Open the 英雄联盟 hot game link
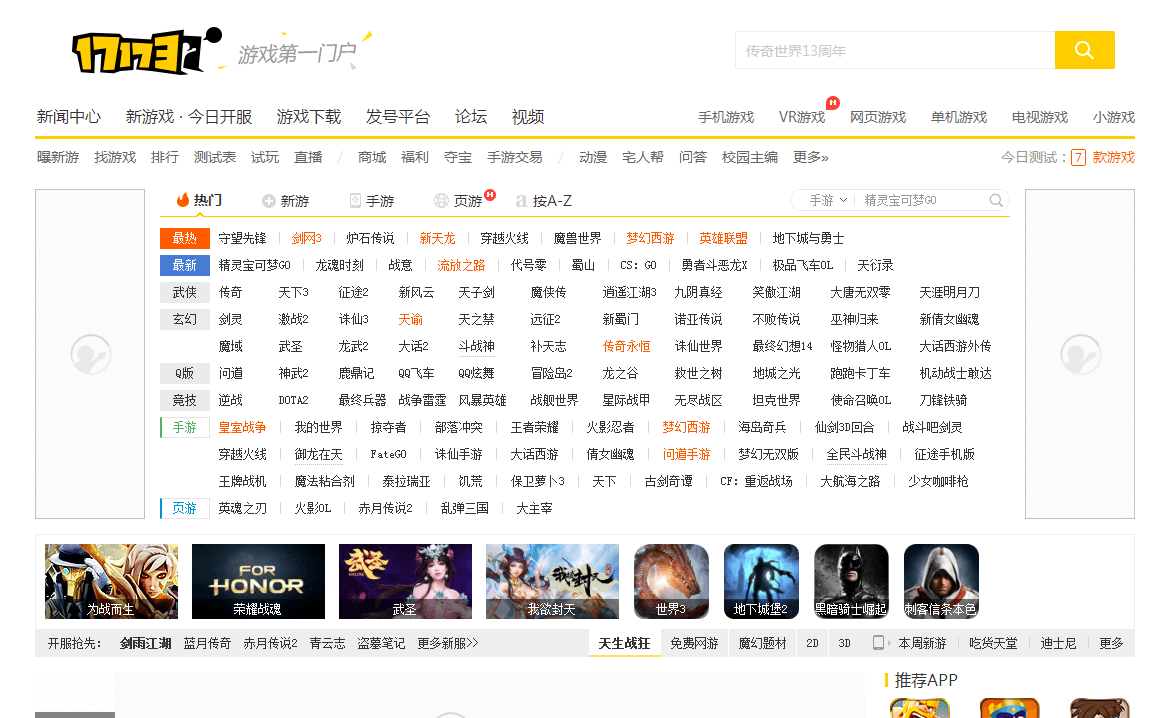The width and height of the screenshot is (1158, 718). click(x=723, y=238)
